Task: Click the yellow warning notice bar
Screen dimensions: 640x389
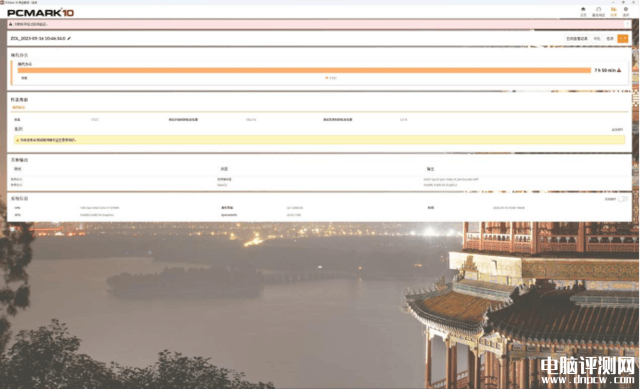Action: (x=319, y=140)
